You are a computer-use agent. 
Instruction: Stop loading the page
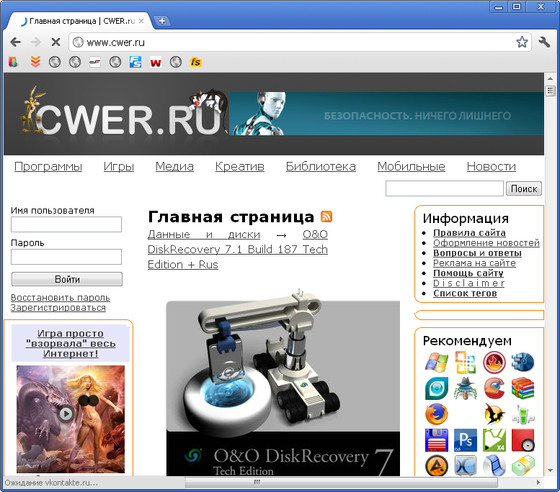(x=55, y=42)
